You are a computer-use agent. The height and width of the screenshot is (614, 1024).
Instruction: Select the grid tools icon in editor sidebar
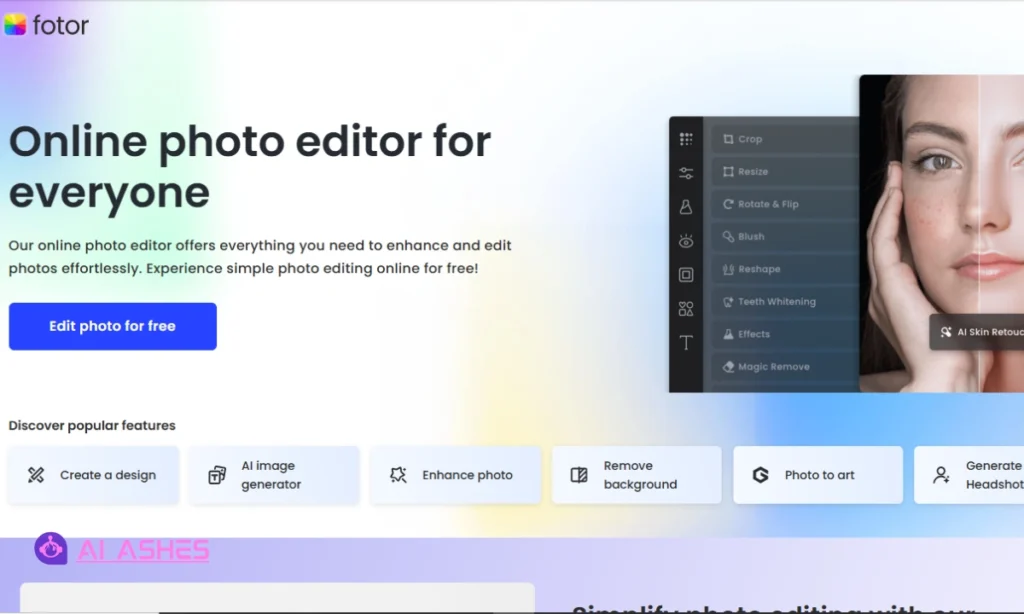(686, 140)
